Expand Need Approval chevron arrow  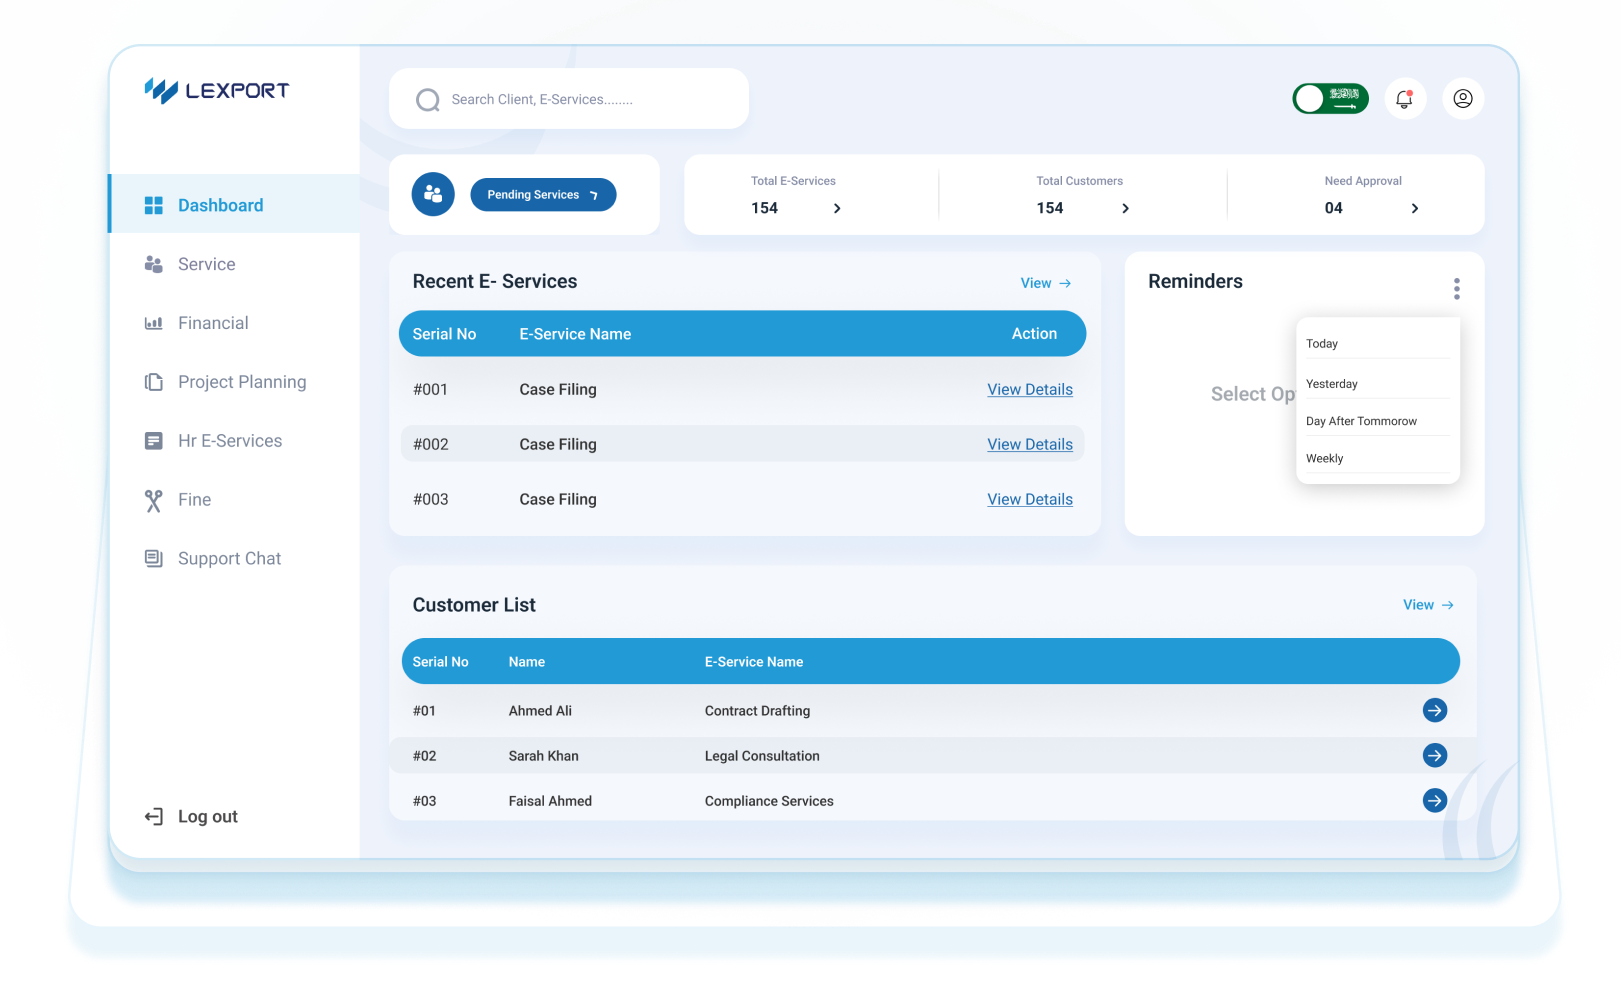point(1414,209)
